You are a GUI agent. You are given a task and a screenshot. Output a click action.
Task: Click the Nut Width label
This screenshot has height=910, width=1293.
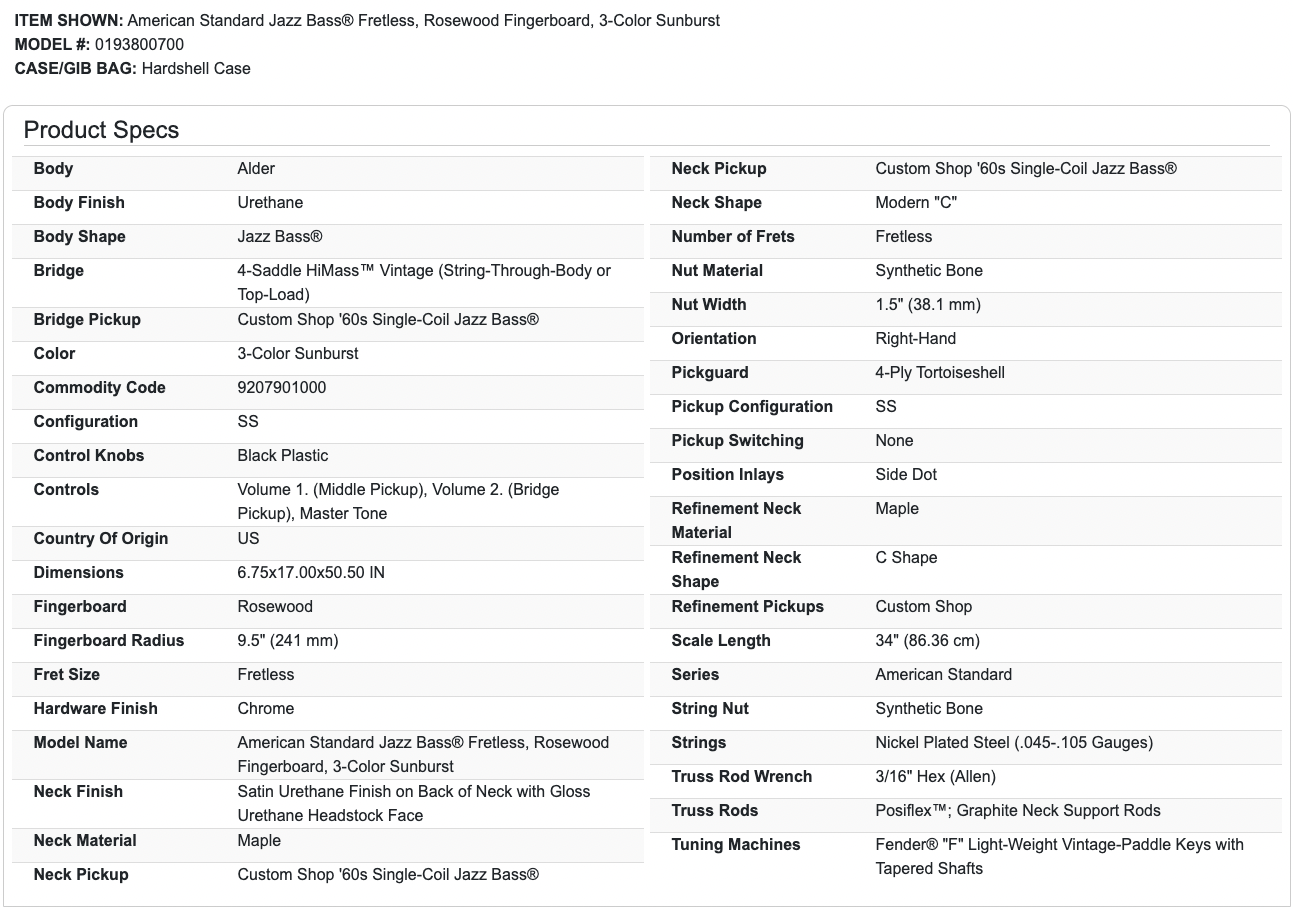(709, 304)
